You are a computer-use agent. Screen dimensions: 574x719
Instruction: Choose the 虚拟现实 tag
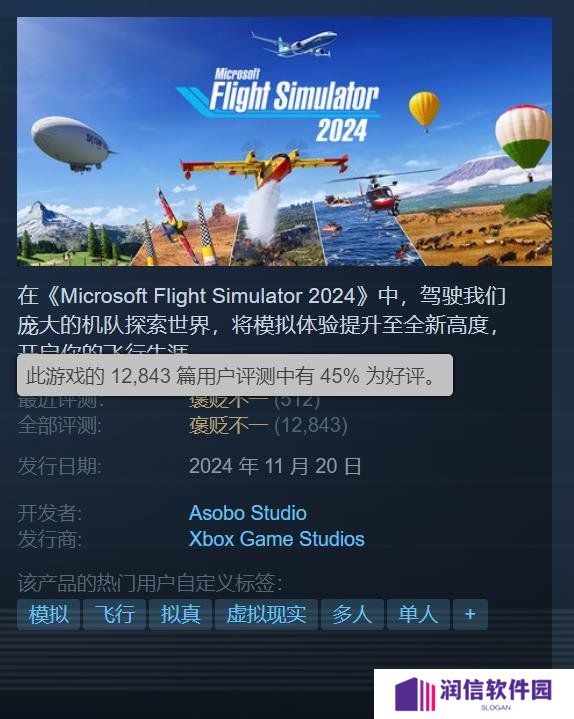266,614
